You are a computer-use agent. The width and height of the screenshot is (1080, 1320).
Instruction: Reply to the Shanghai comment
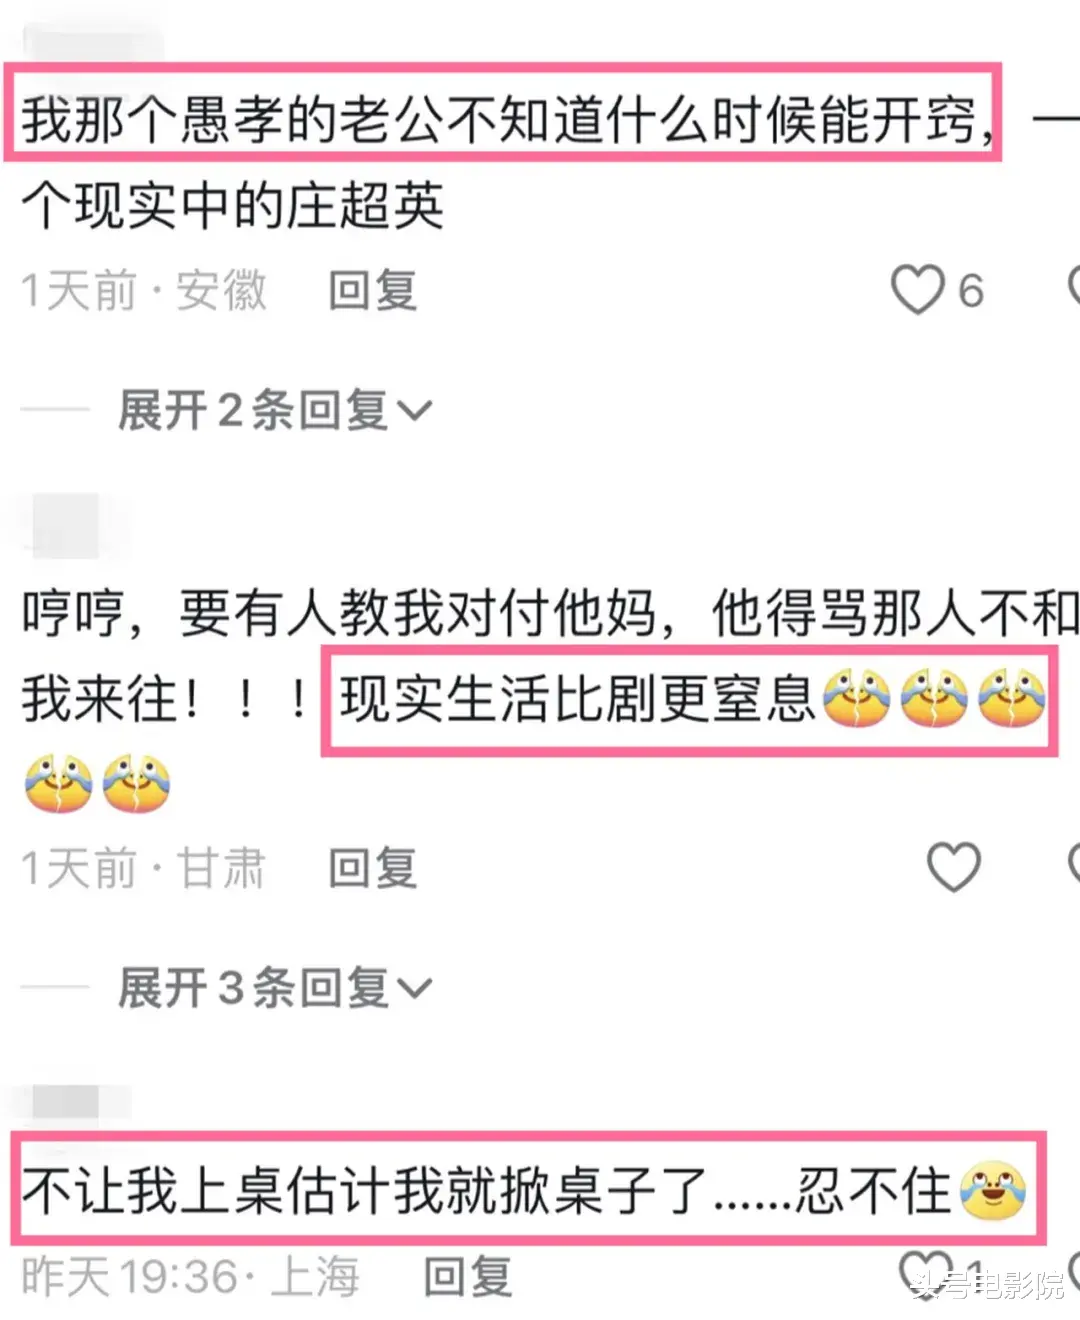tap(467, 1277)
